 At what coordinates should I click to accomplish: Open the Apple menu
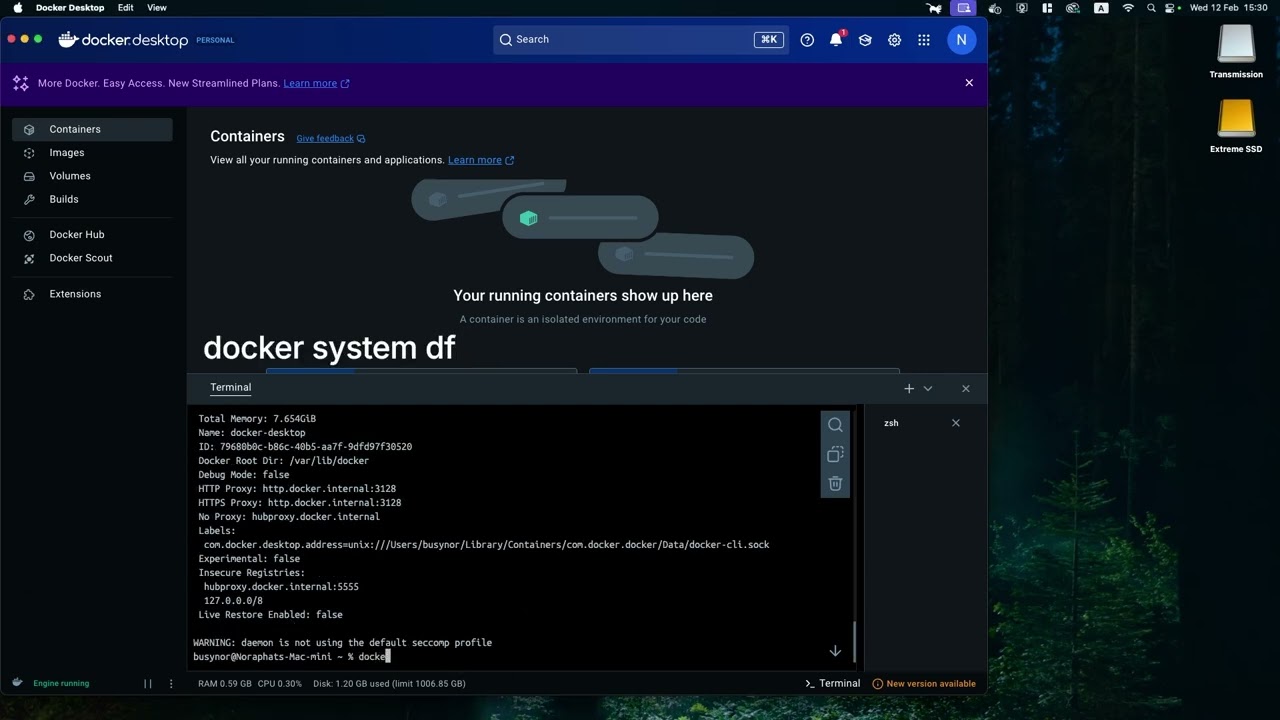tap(17, 7)
